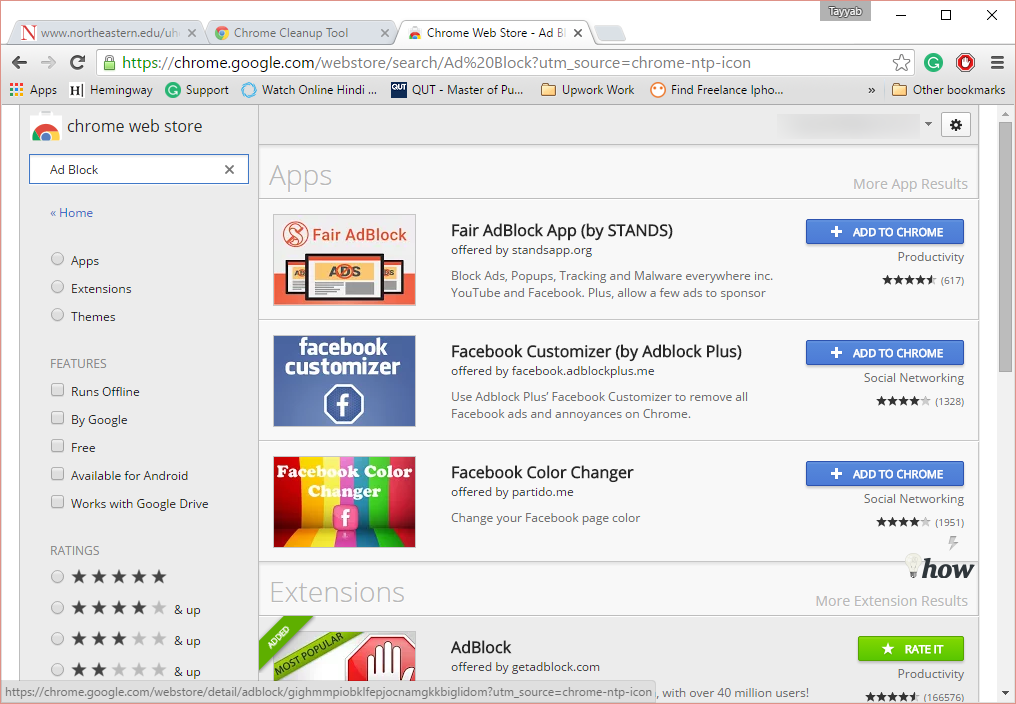This screenshot has height=704, width=1016.
Task: Clear the Ad Block search text
Action: [x=229, y=170]
